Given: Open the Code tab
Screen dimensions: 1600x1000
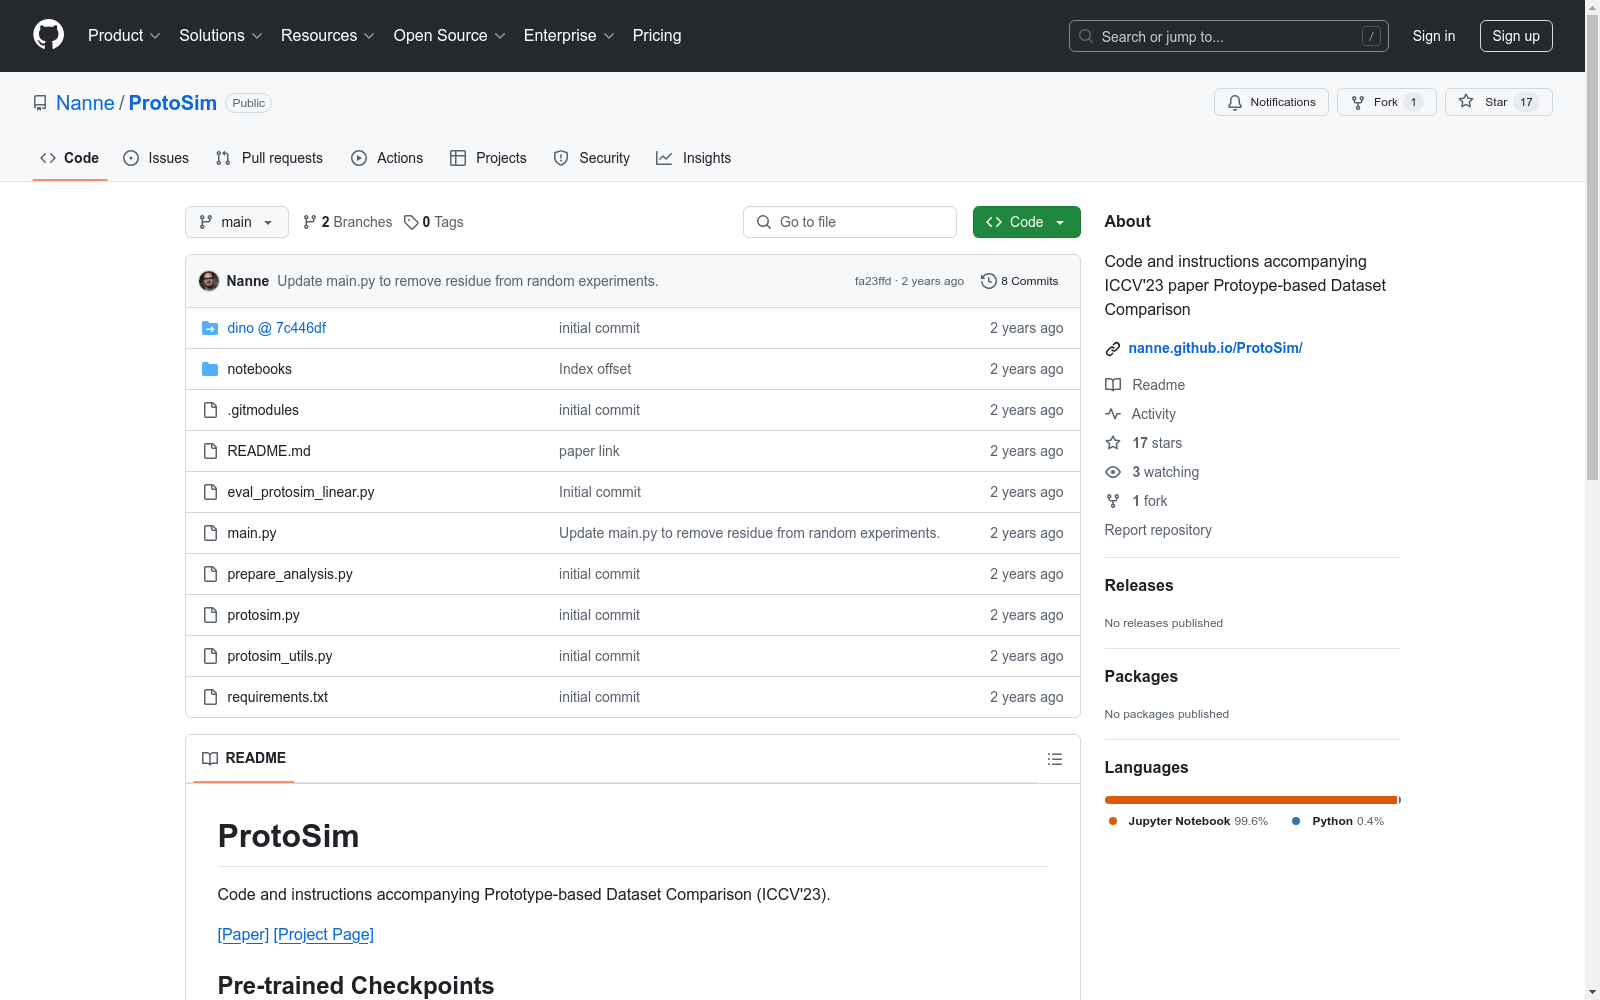Looking at the screenshot, I should 70,158.
